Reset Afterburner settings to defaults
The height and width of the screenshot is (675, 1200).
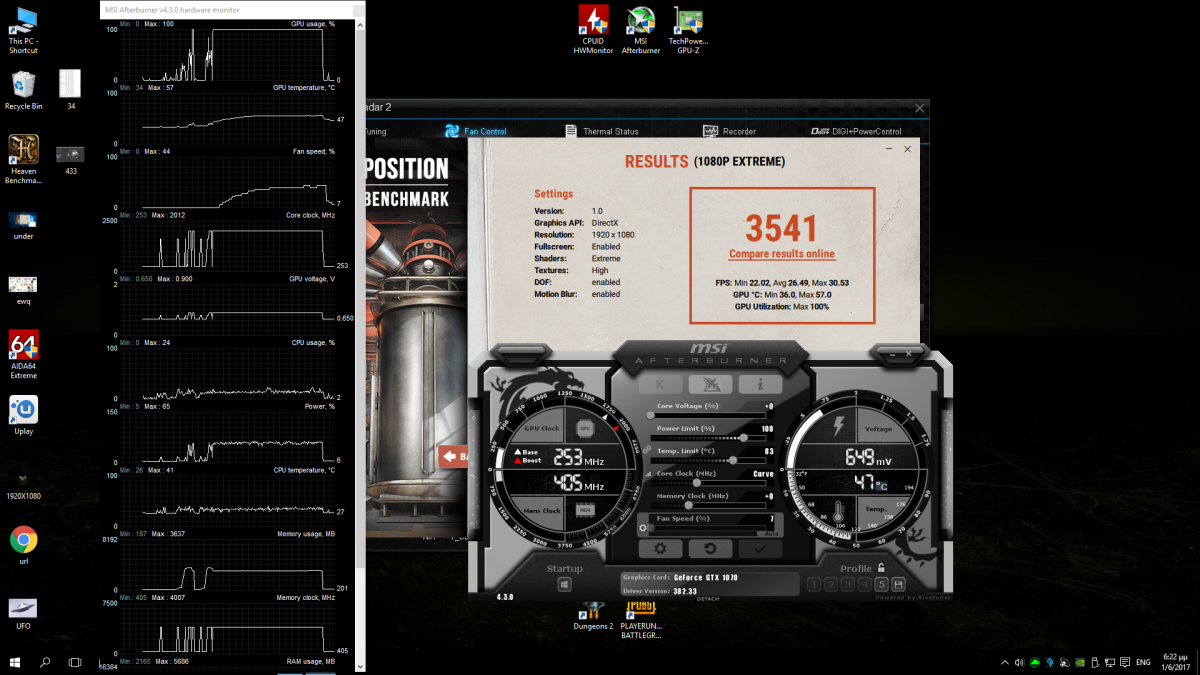(x=710, y=549)
